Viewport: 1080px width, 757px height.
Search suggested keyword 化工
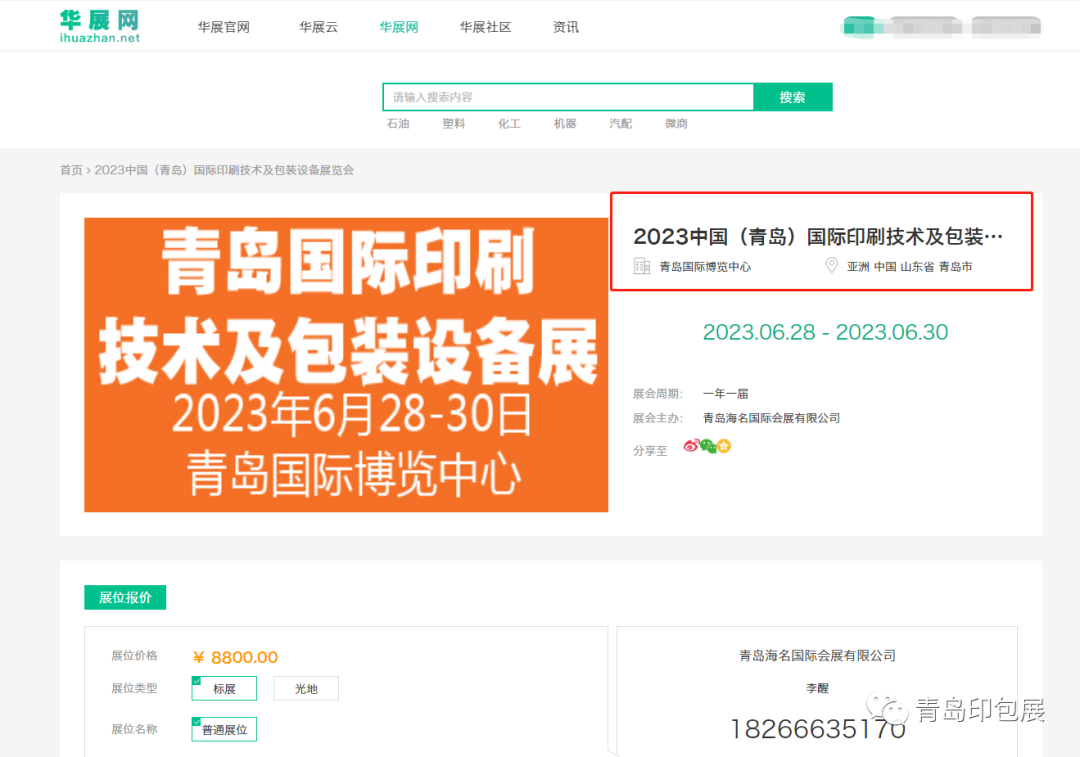[509, 123]
